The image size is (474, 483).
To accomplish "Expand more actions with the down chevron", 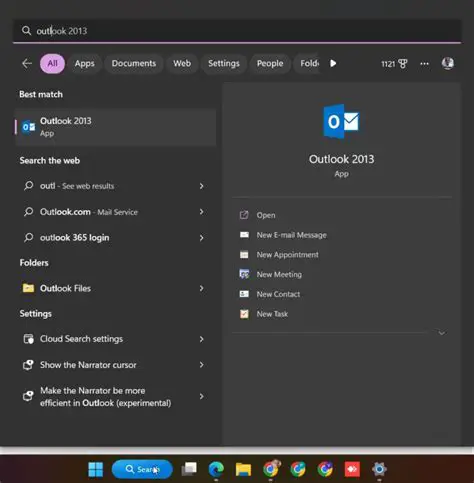I will pos(442,333).
